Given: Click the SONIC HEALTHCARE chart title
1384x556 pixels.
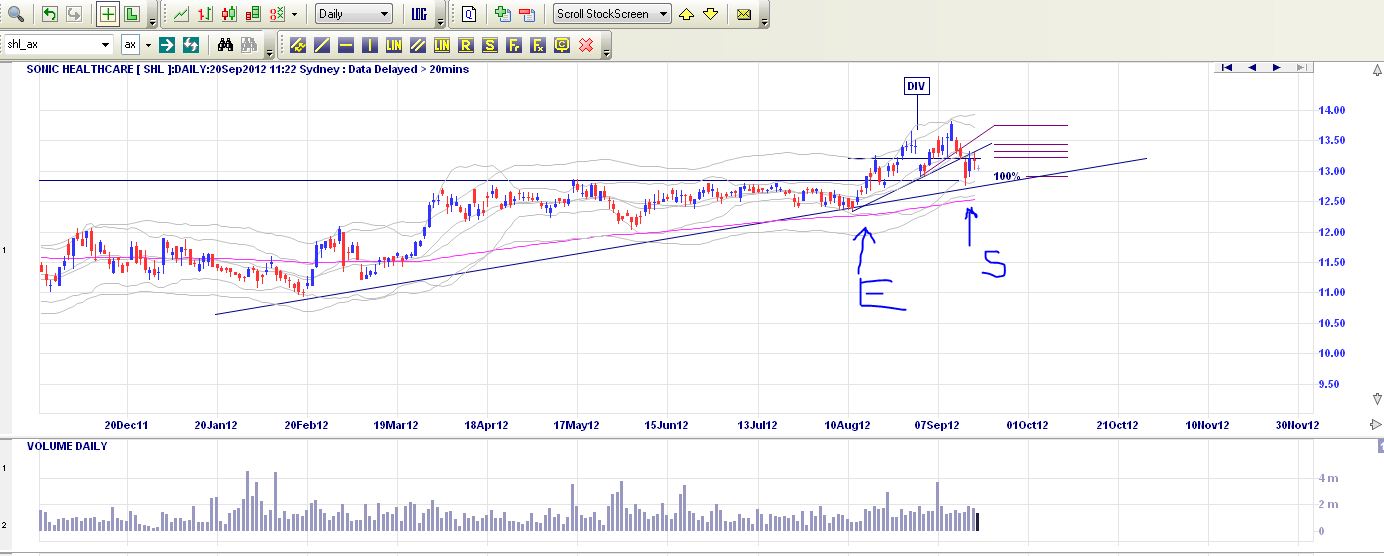Looking at the screenshot, I should (248, 69).
